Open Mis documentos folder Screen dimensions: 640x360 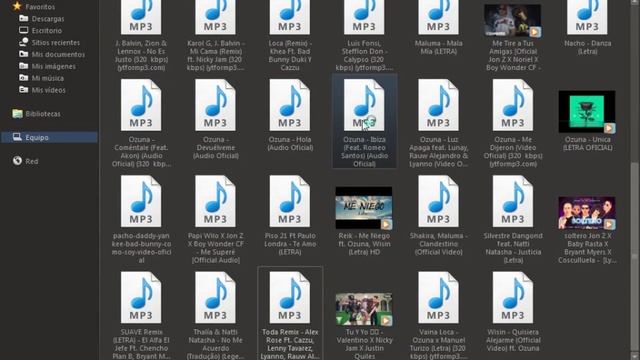tap(58, 54)
